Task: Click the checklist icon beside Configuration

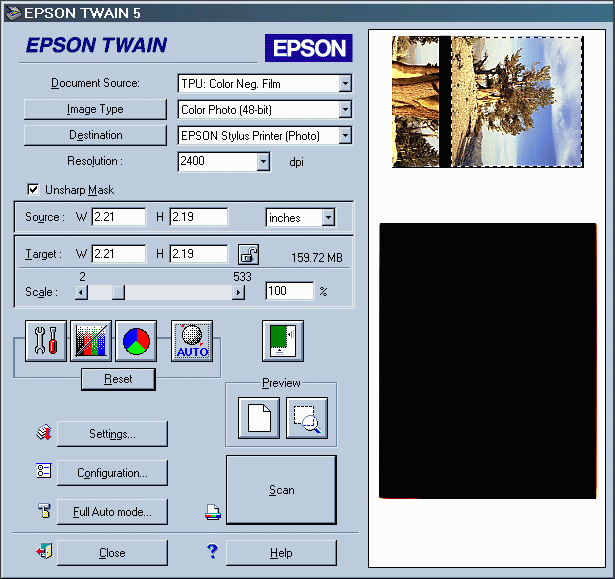Action: tap(44, 470)
